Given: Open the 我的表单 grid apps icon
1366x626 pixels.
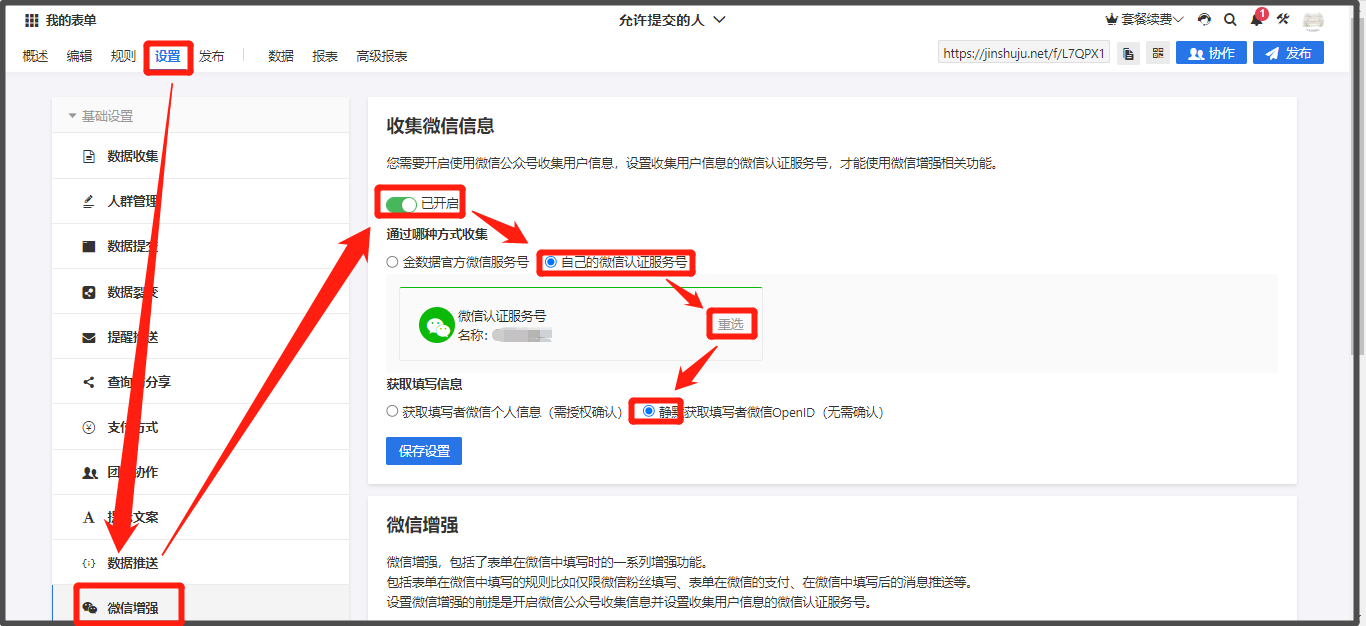Looking at the screenshot, I should tap(32, 20).
